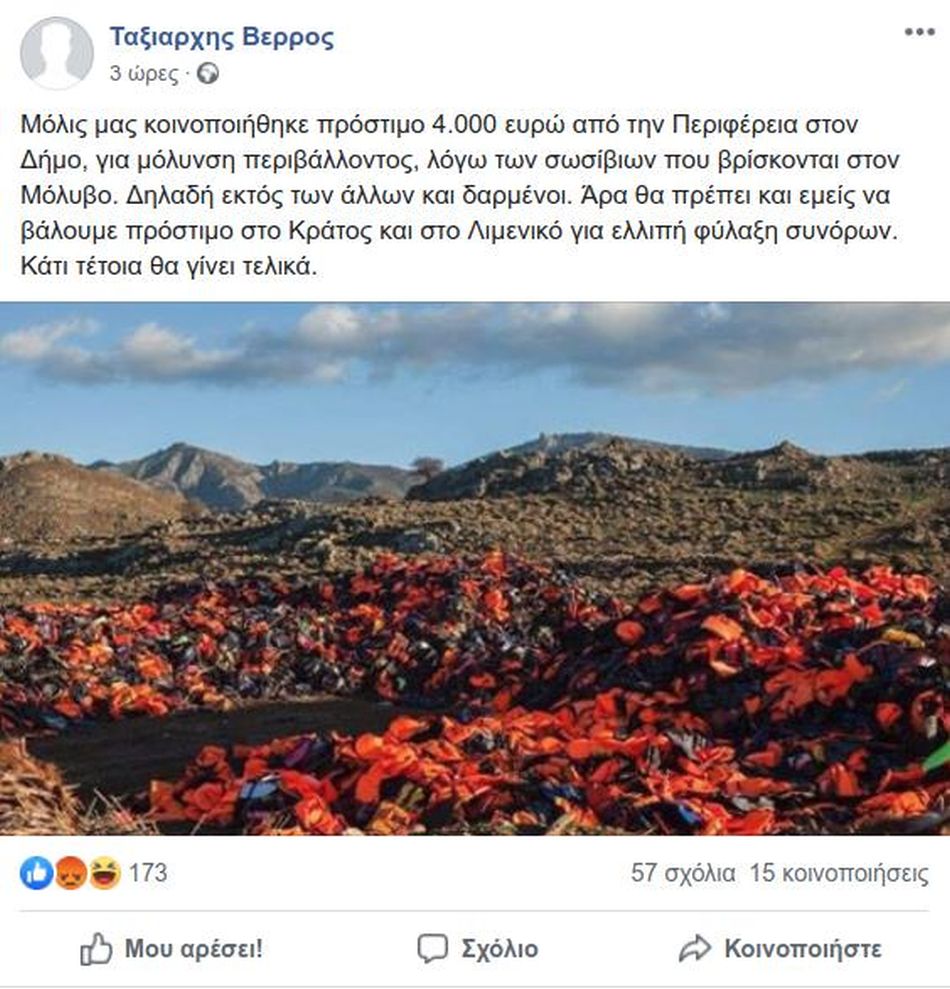Open the life jackets photo
The height and width of the screenshot is (989, 950).
point(475,568)
